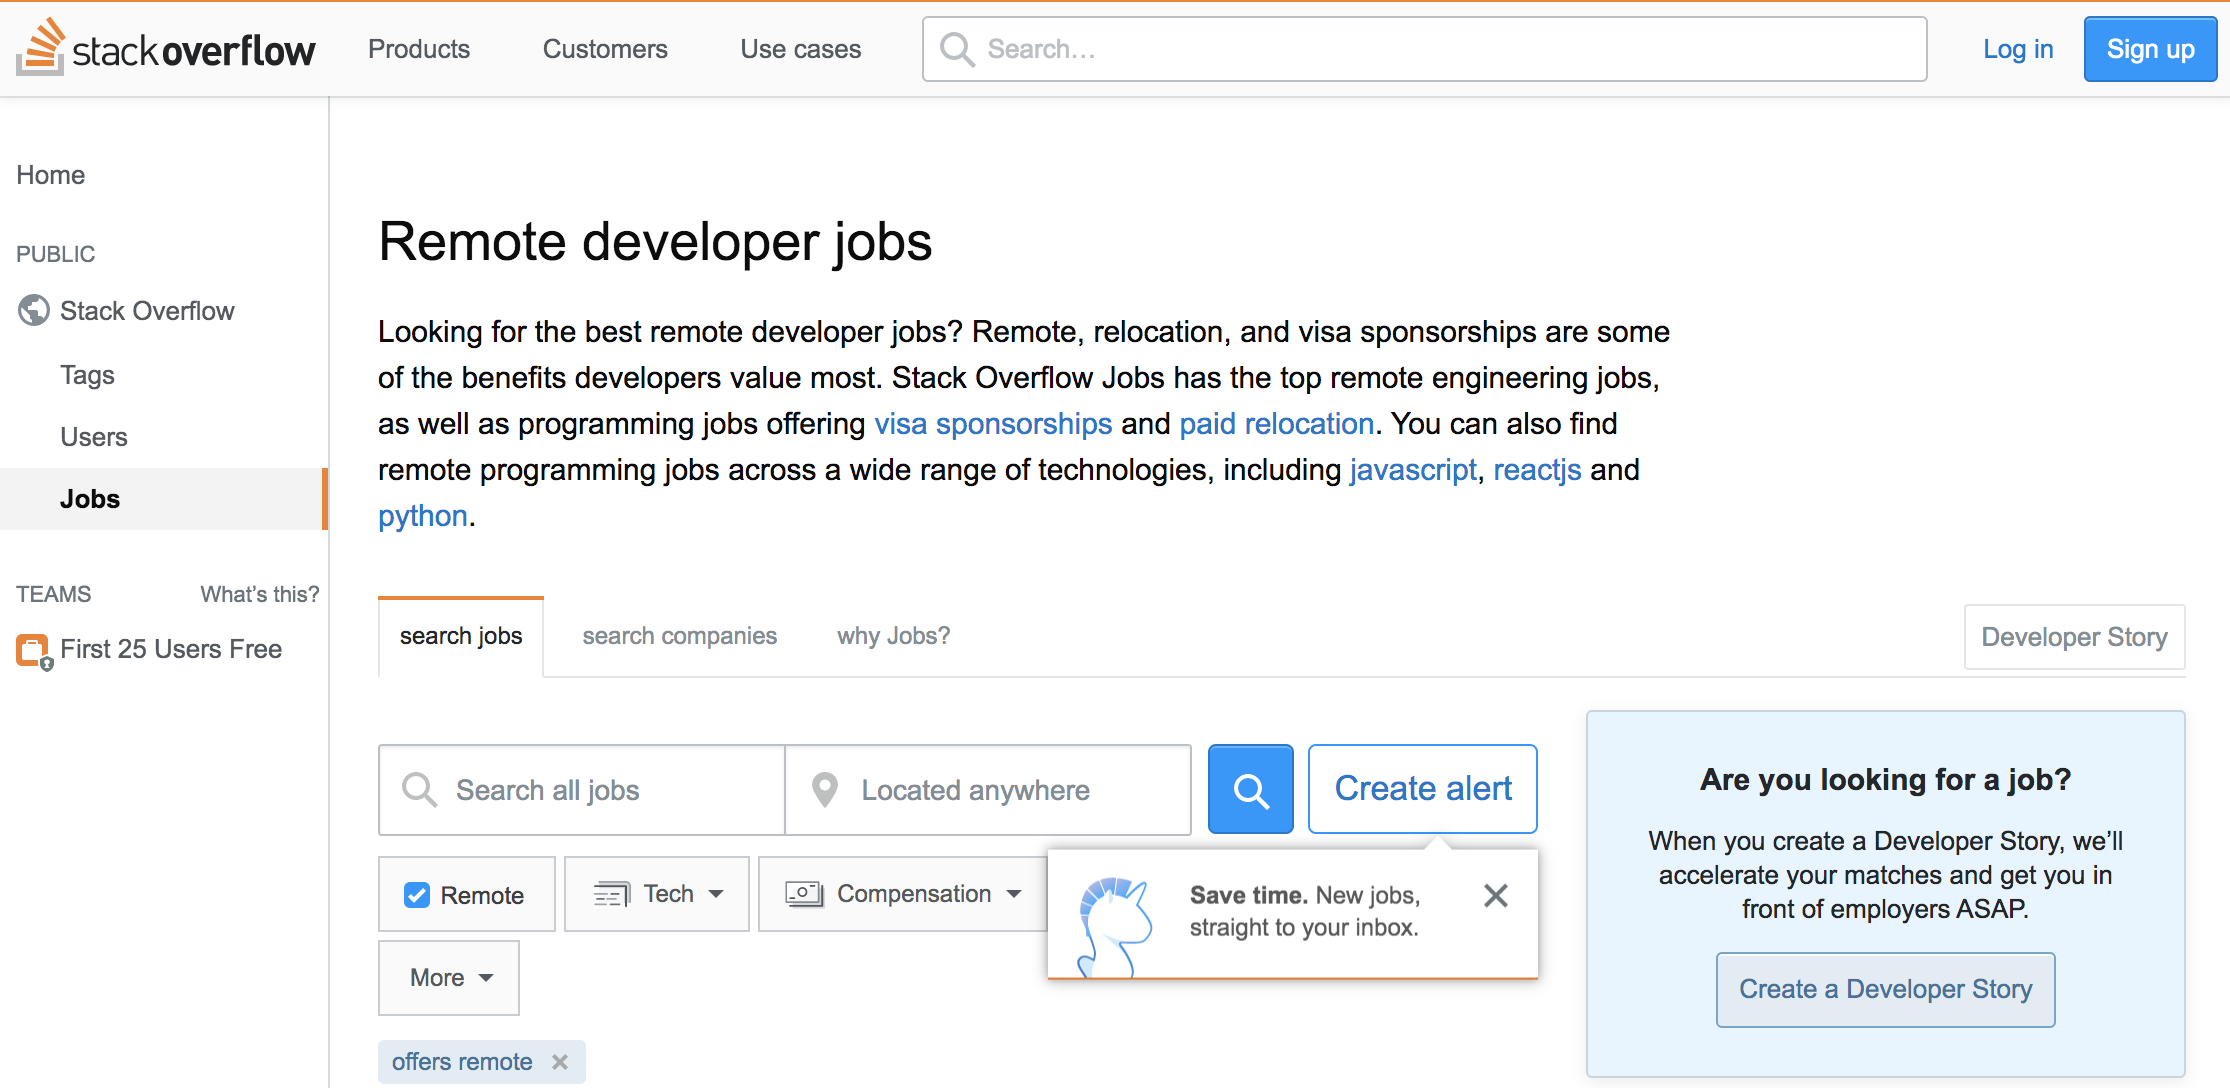Follow the visa sponsorships link
The width and height of the screenshot is (2230, 1088).
click(x=993, y=424)
